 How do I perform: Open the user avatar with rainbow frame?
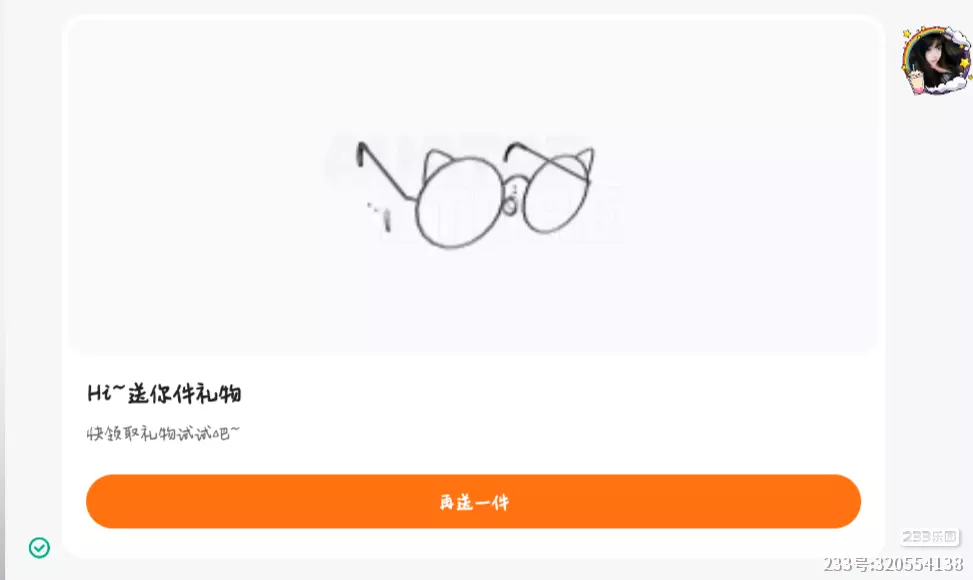click(x=936, y=61)
